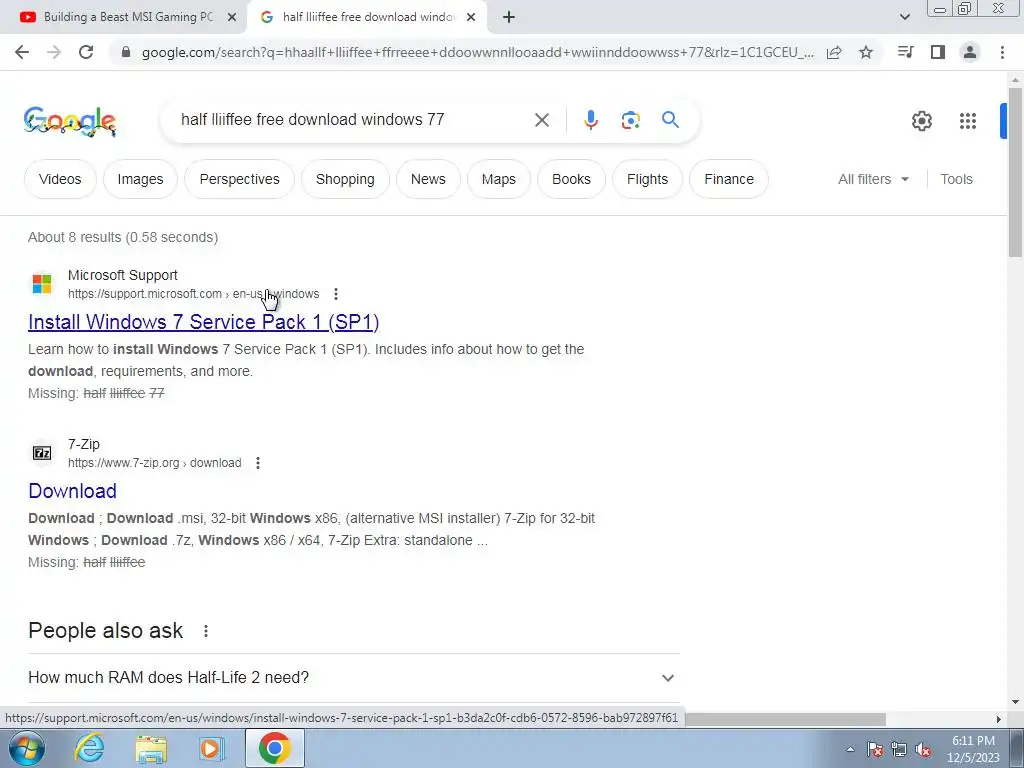The width and height of the screenshot is (1024, 768).
Task: Open the share page icon in address bar
Action: [x=834, y=52]
